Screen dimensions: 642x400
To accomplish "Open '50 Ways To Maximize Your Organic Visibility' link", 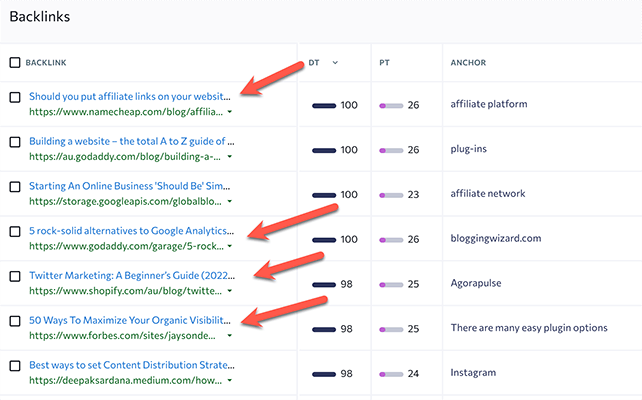I will click(130, 321).
